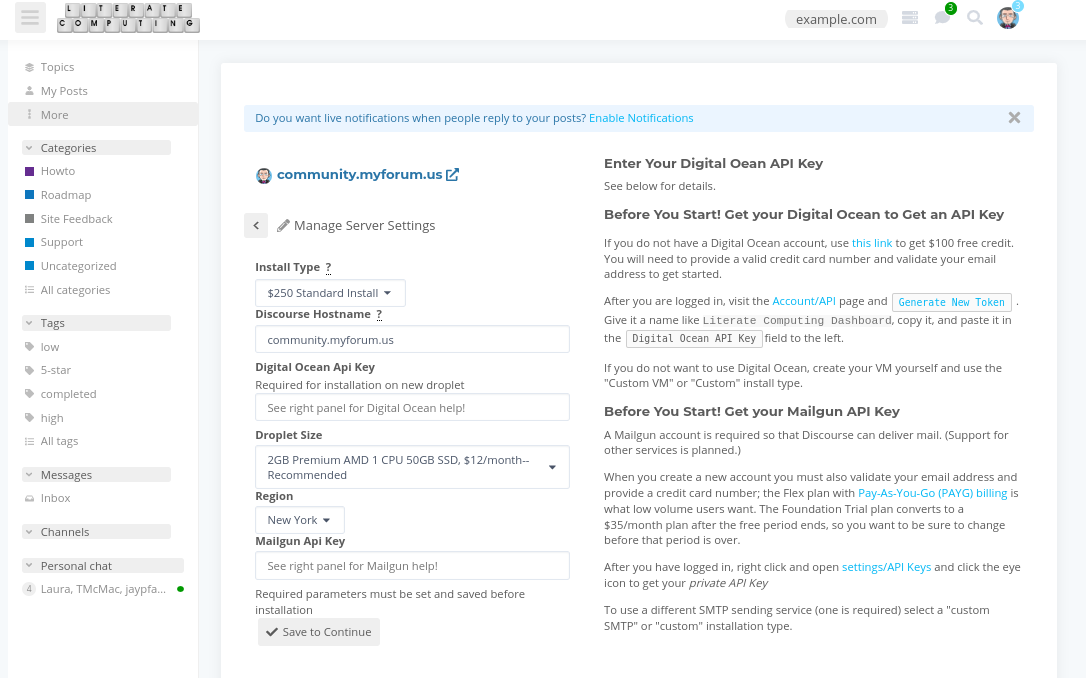The height and width of the screenshot is (678, 1086).
Task: Open the community.myforum.us link
Action: pos(359,175)
